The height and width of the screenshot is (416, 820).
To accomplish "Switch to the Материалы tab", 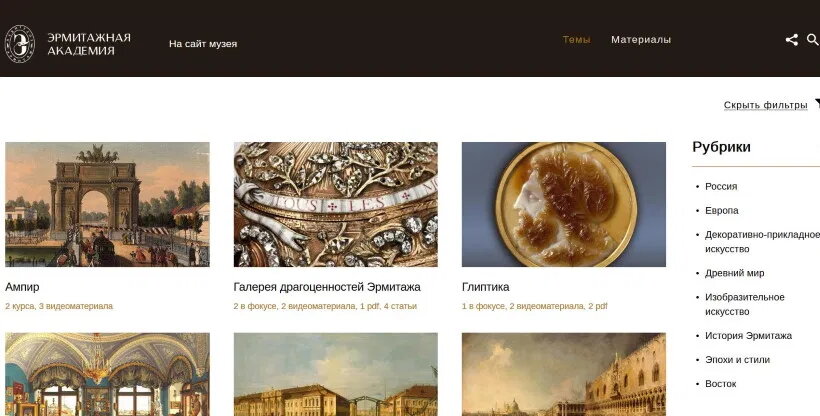I will [641, 40].
